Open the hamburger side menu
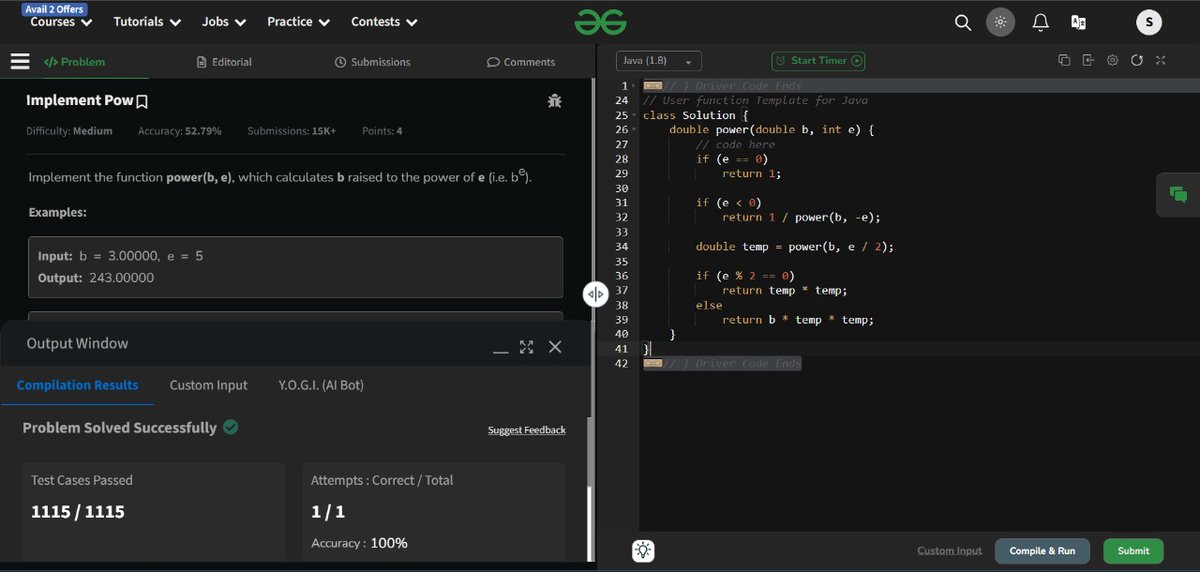Viewport: 1200px width, 572px height. point(20,61)
